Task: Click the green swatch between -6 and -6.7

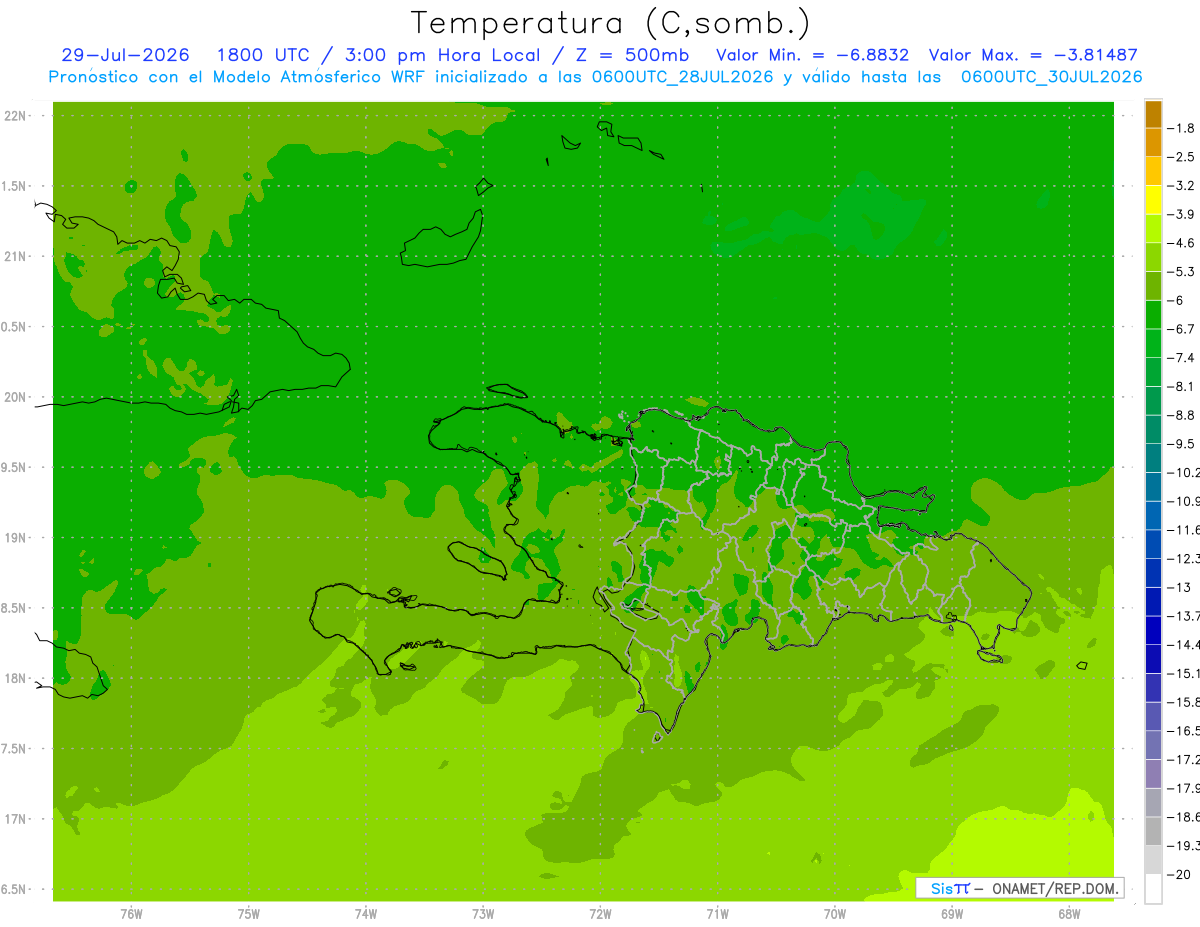Action: click(x=1153, y=315)
